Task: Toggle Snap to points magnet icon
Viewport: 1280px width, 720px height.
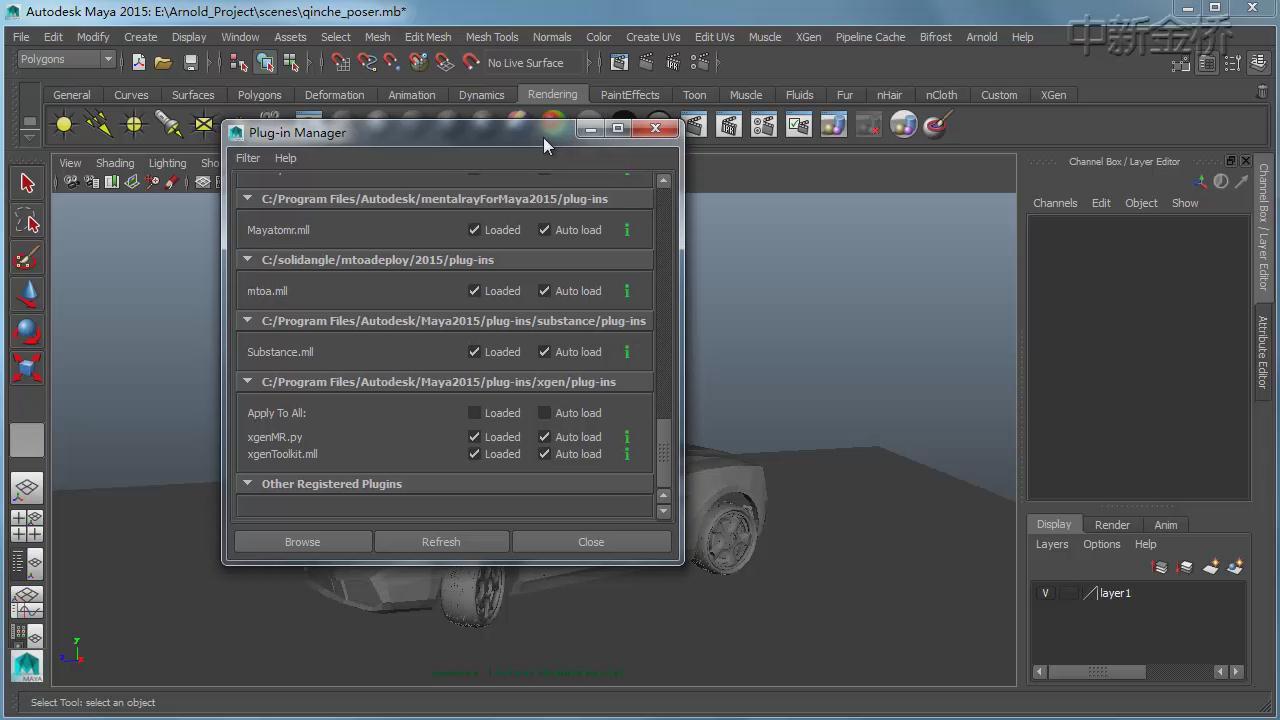Action: [x=392, y=62]
